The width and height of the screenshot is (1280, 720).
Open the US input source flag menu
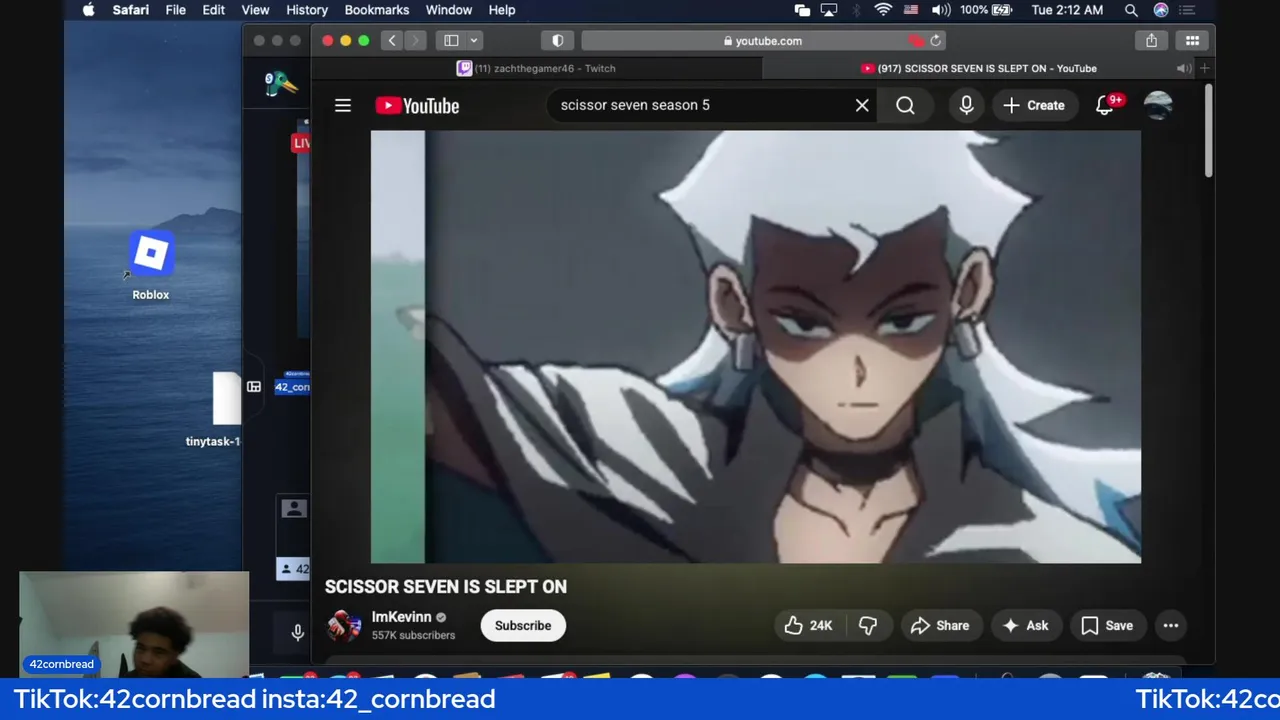pos(911,10)
